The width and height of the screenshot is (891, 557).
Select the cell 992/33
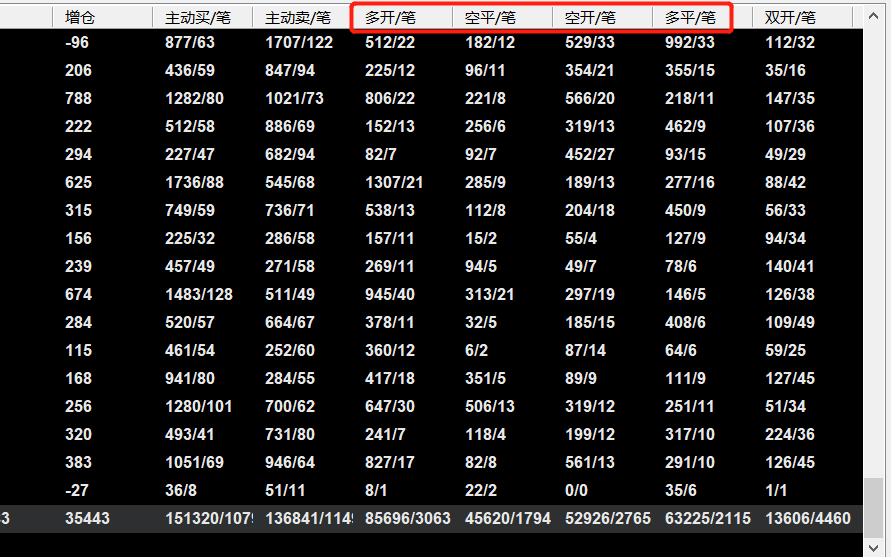[x=690, y=42]
